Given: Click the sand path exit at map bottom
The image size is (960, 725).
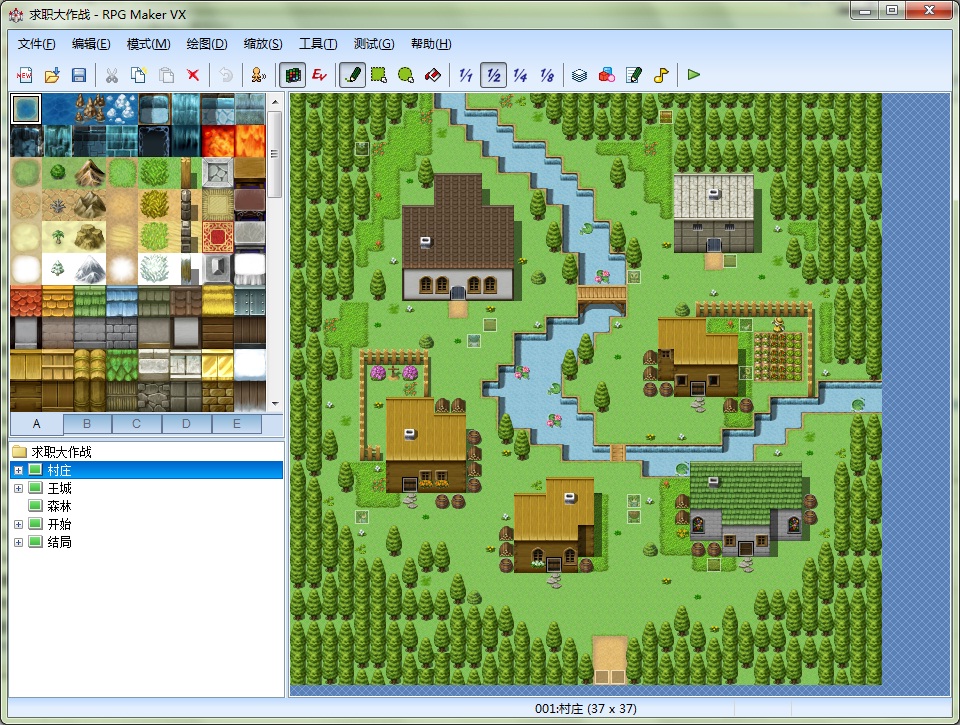Looking at the screenshot, I should pos(609,660).
